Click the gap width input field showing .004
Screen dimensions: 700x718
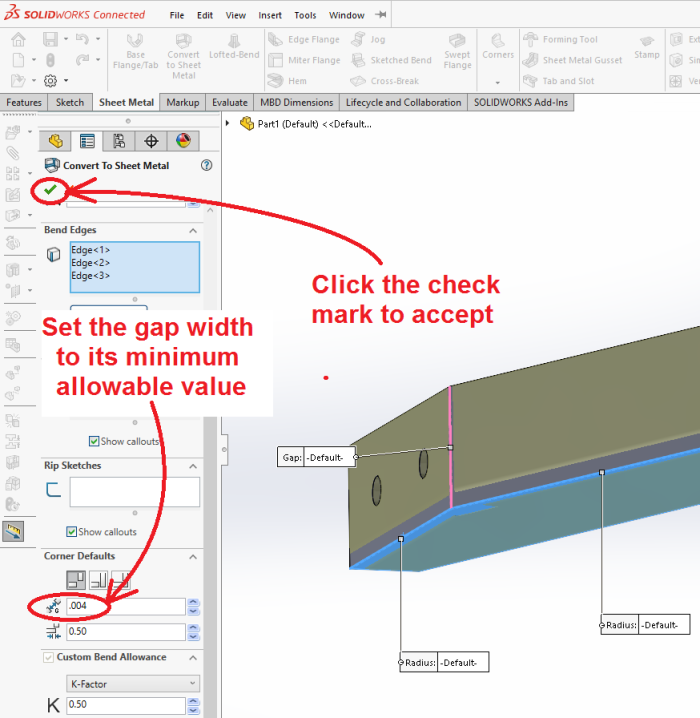click(x=125, y=606)
